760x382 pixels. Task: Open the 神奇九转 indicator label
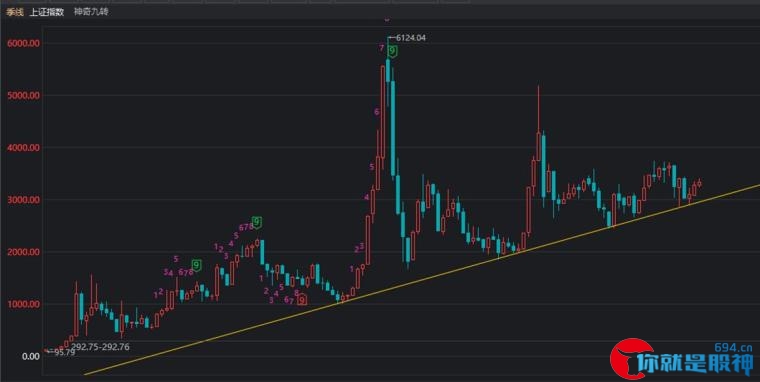coord(91,12)
